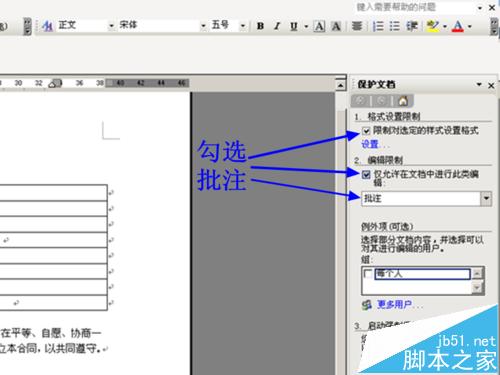
Task: Select 每个人 list item
Action: coord(422,274)
